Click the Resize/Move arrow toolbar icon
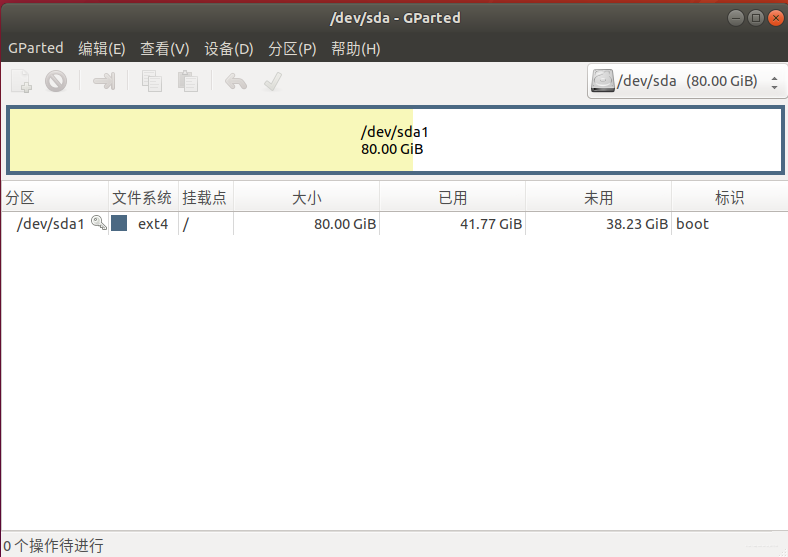 point(104,81)
